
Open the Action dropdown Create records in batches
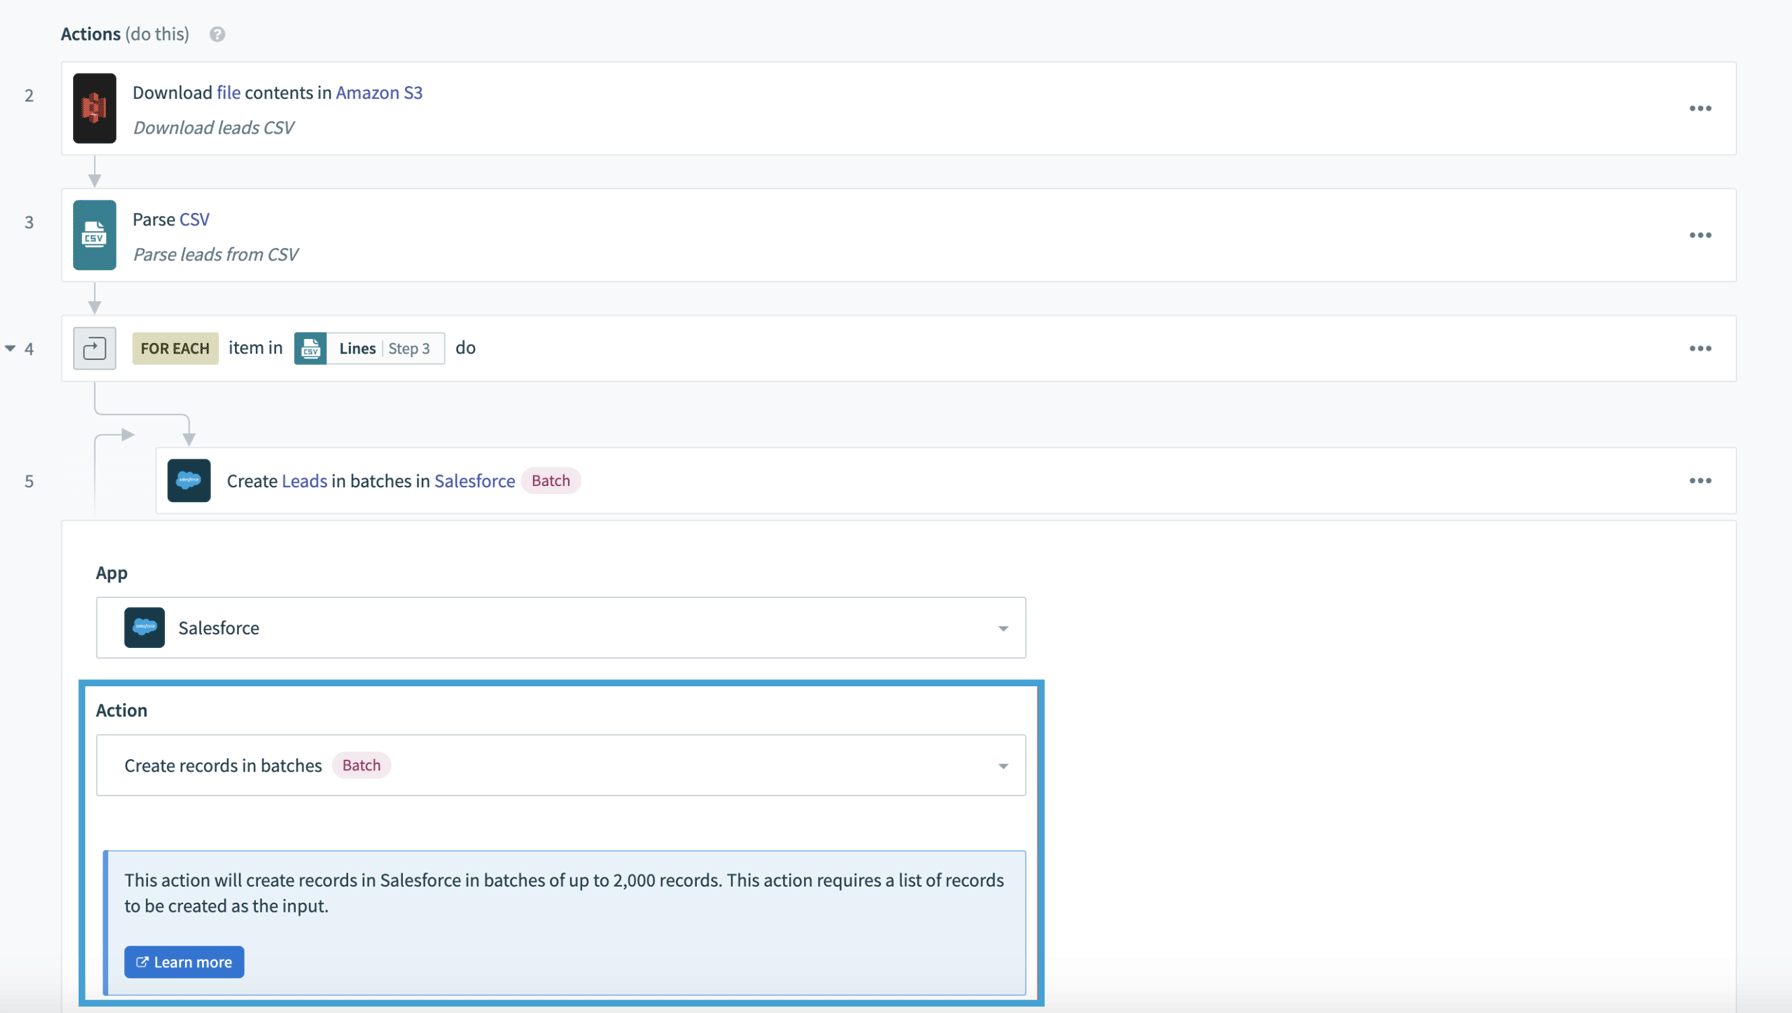(x=561, y=766)
